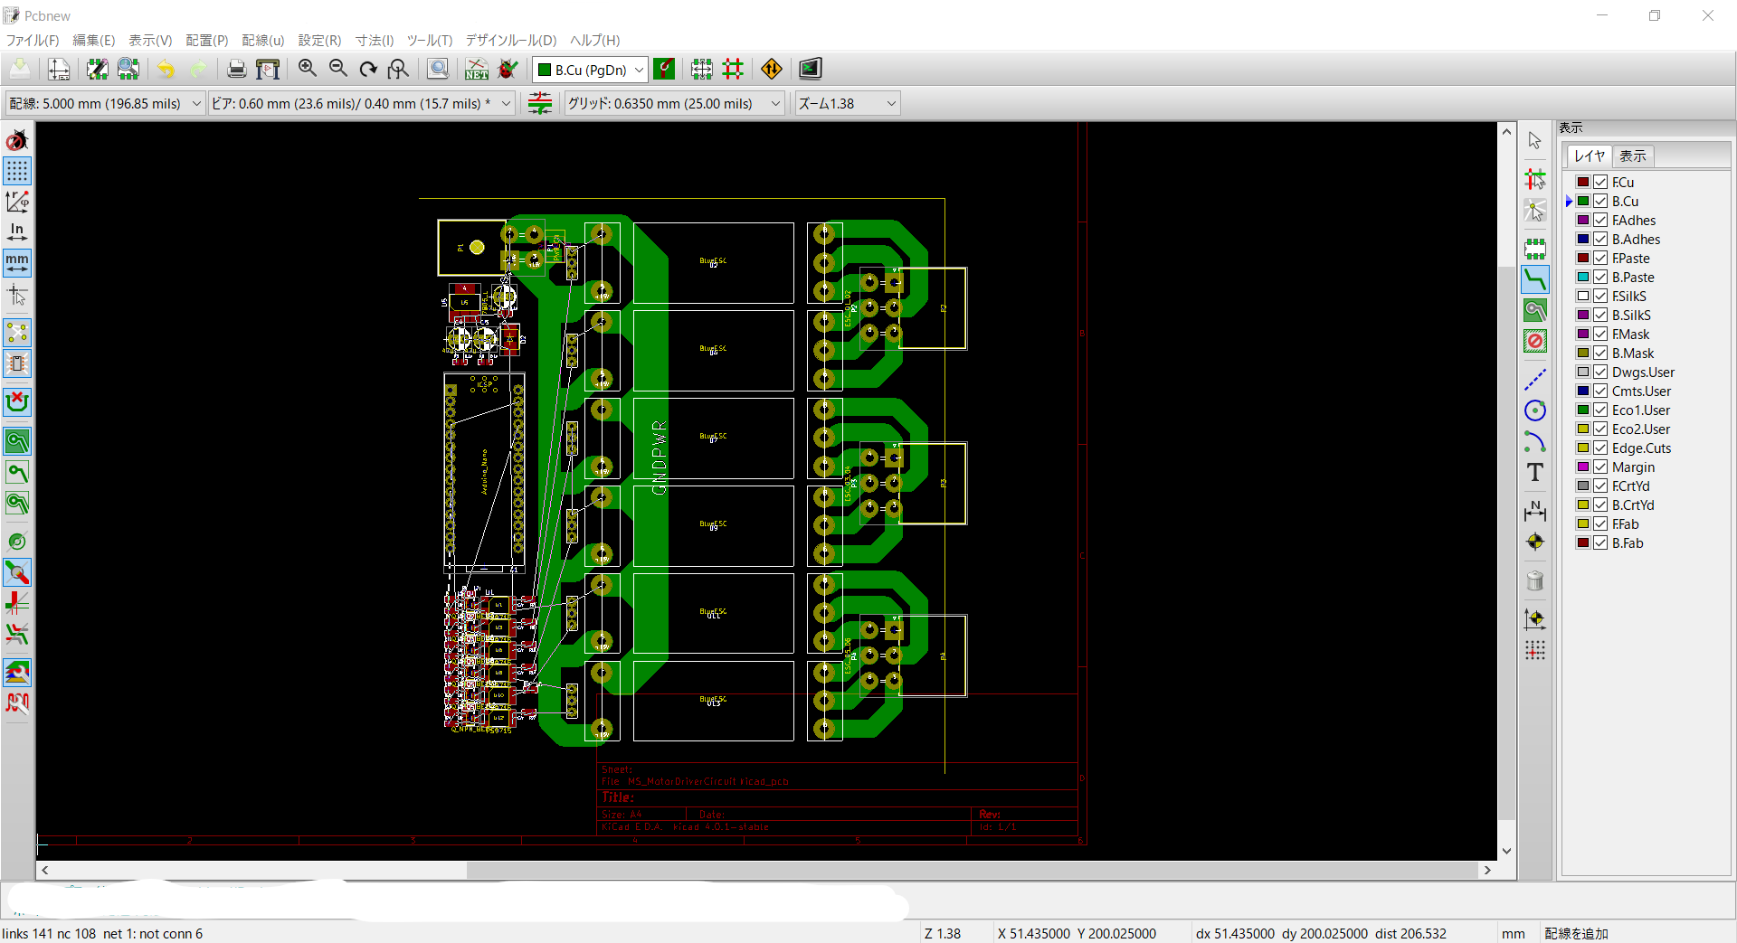
Task: Toggle board ratsnest display
Action: (17, 332)
